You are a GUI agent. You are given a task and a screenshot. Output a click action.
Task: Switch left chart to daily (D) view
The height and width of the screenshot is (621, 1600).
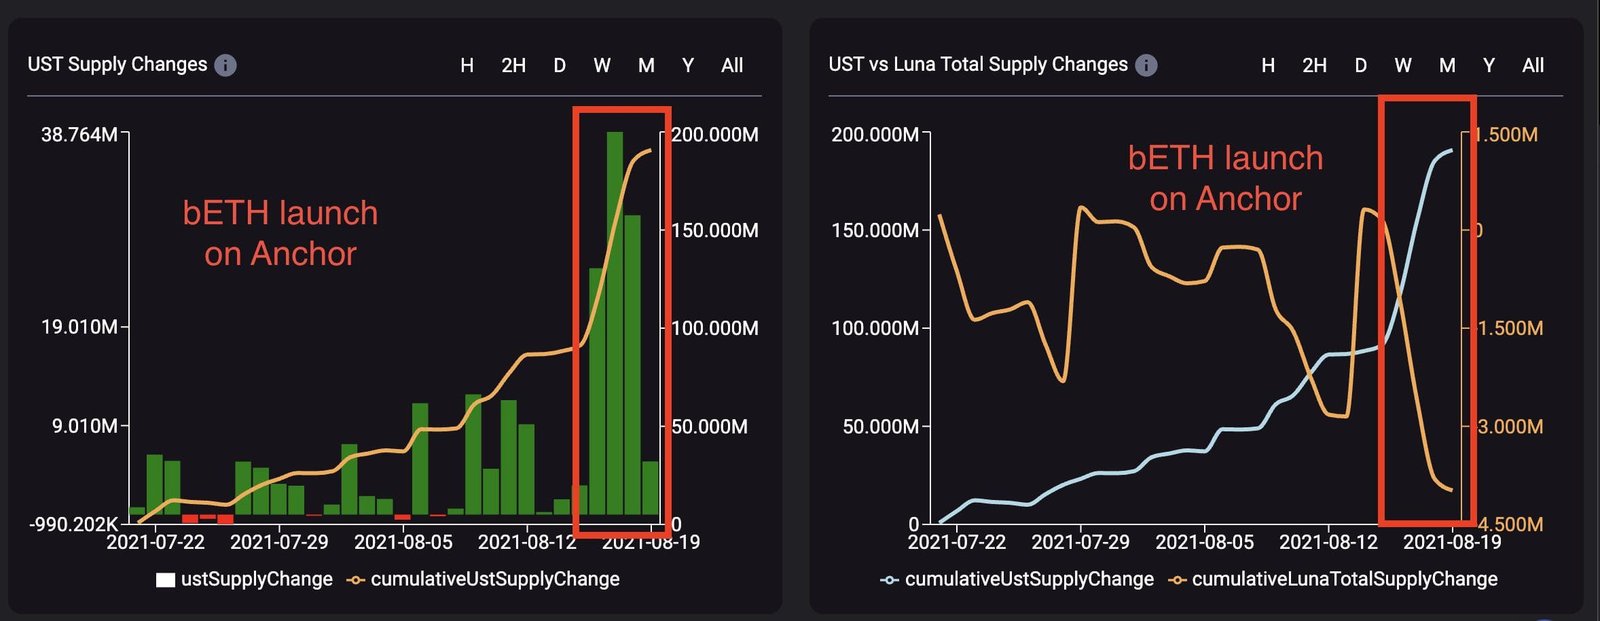tap(557, 65)
